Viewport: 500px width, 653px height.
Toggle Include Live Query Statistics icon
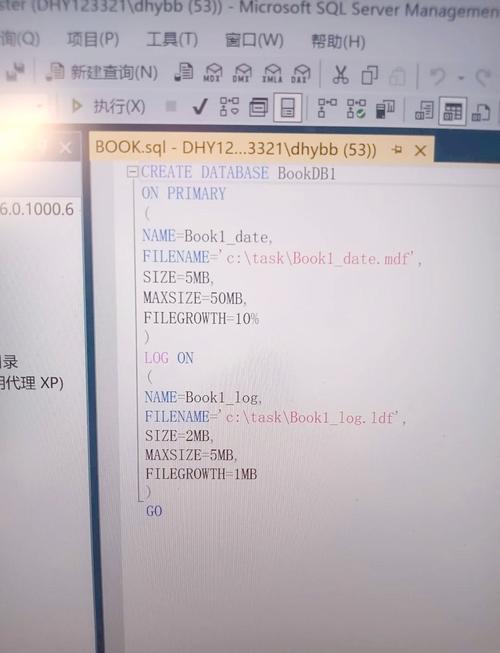356,109
